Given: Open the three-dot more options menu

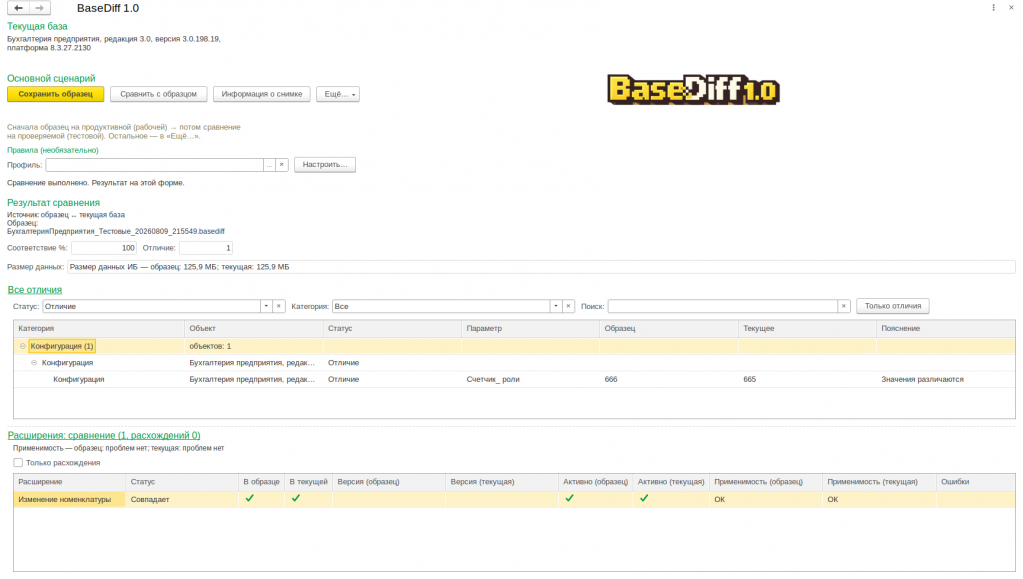Looking at the screenshot, I should click(x=993, y=8).
